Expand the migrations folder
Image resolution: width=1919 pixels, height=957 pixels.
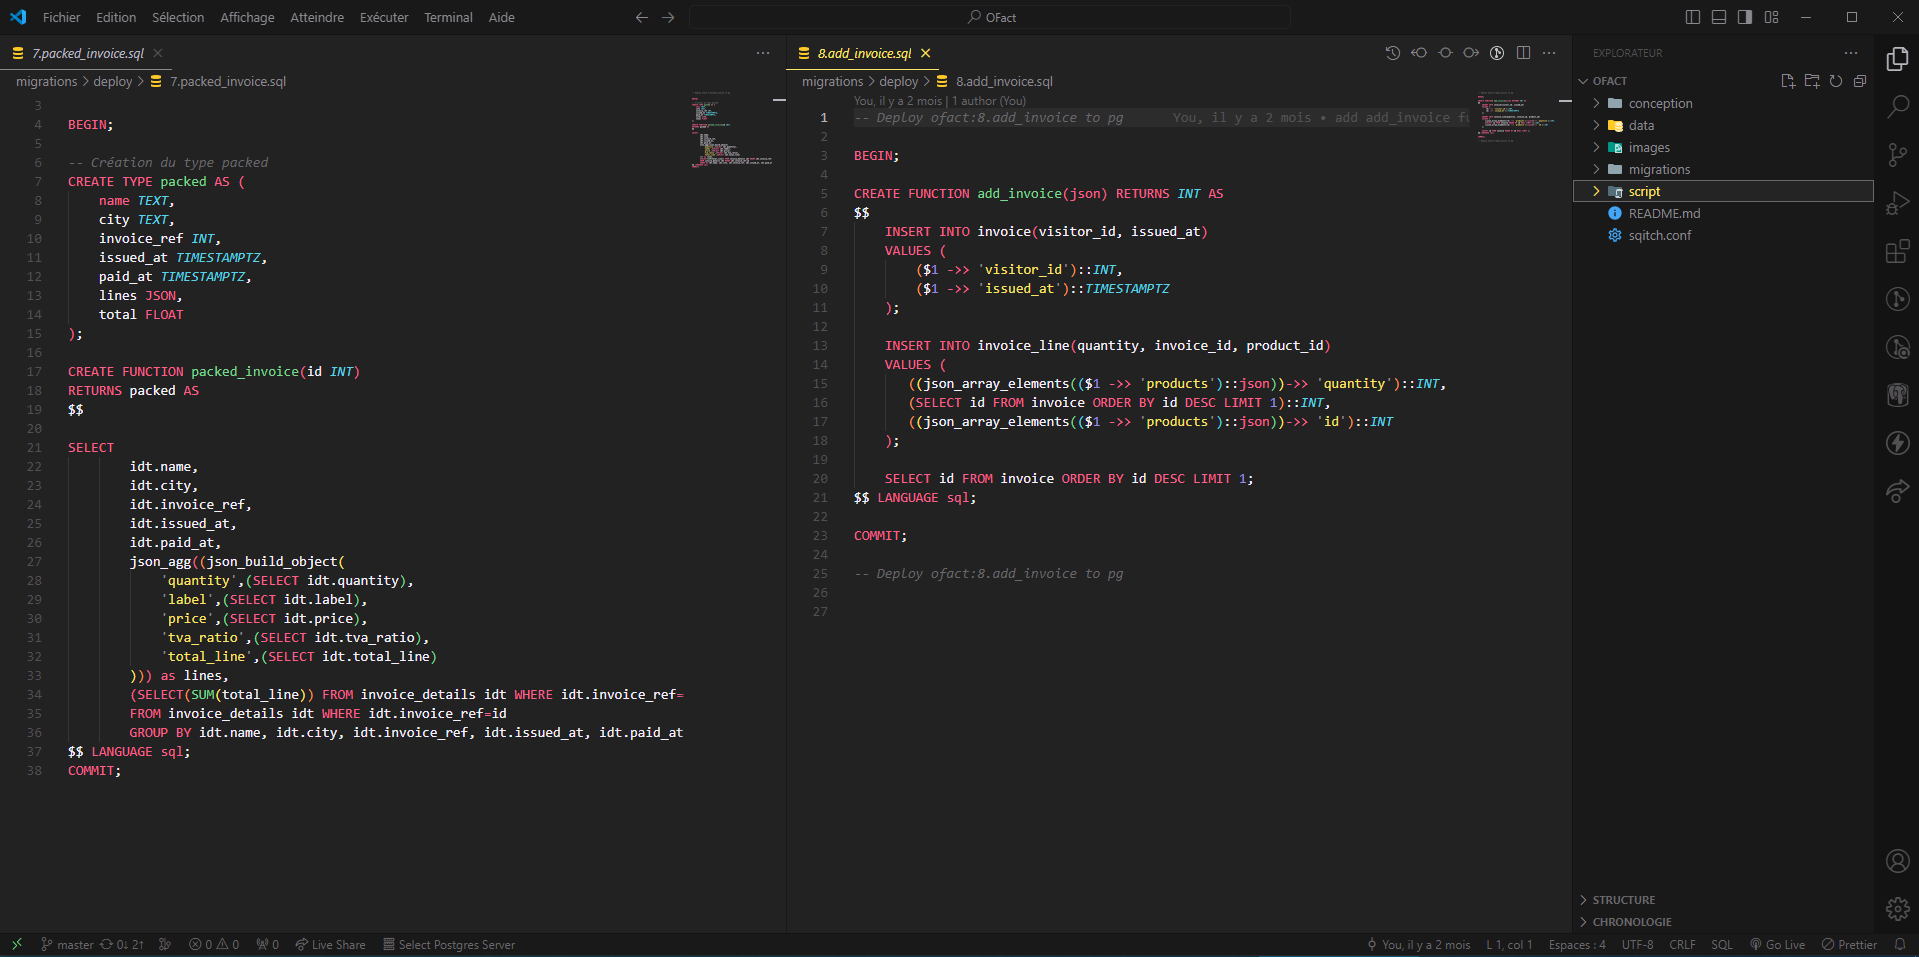1658,170
